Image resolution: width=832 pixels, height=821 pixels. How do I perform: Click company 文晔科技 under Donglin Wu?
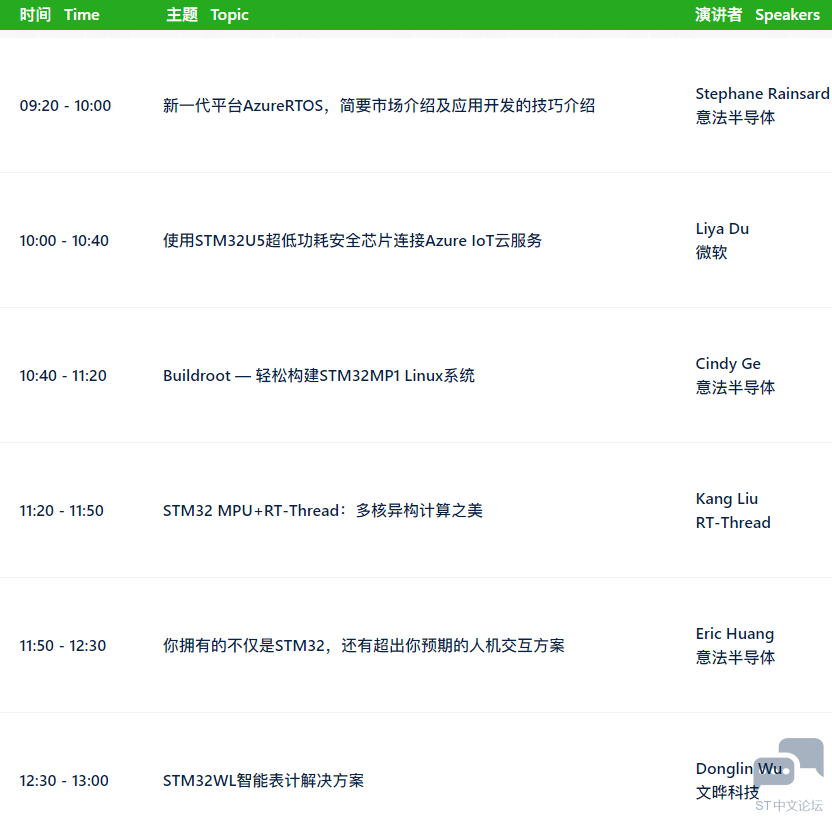coord(727,792)
